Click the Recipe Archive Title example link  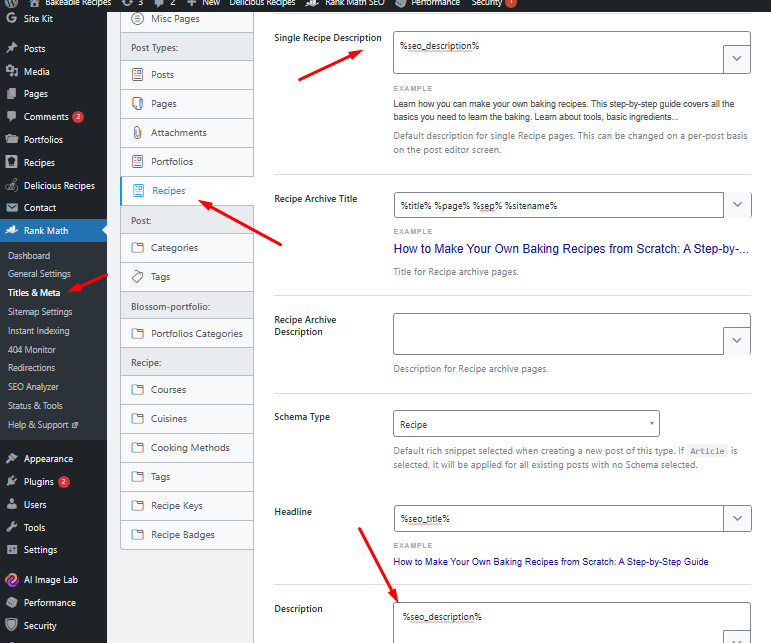pos(570,249)
